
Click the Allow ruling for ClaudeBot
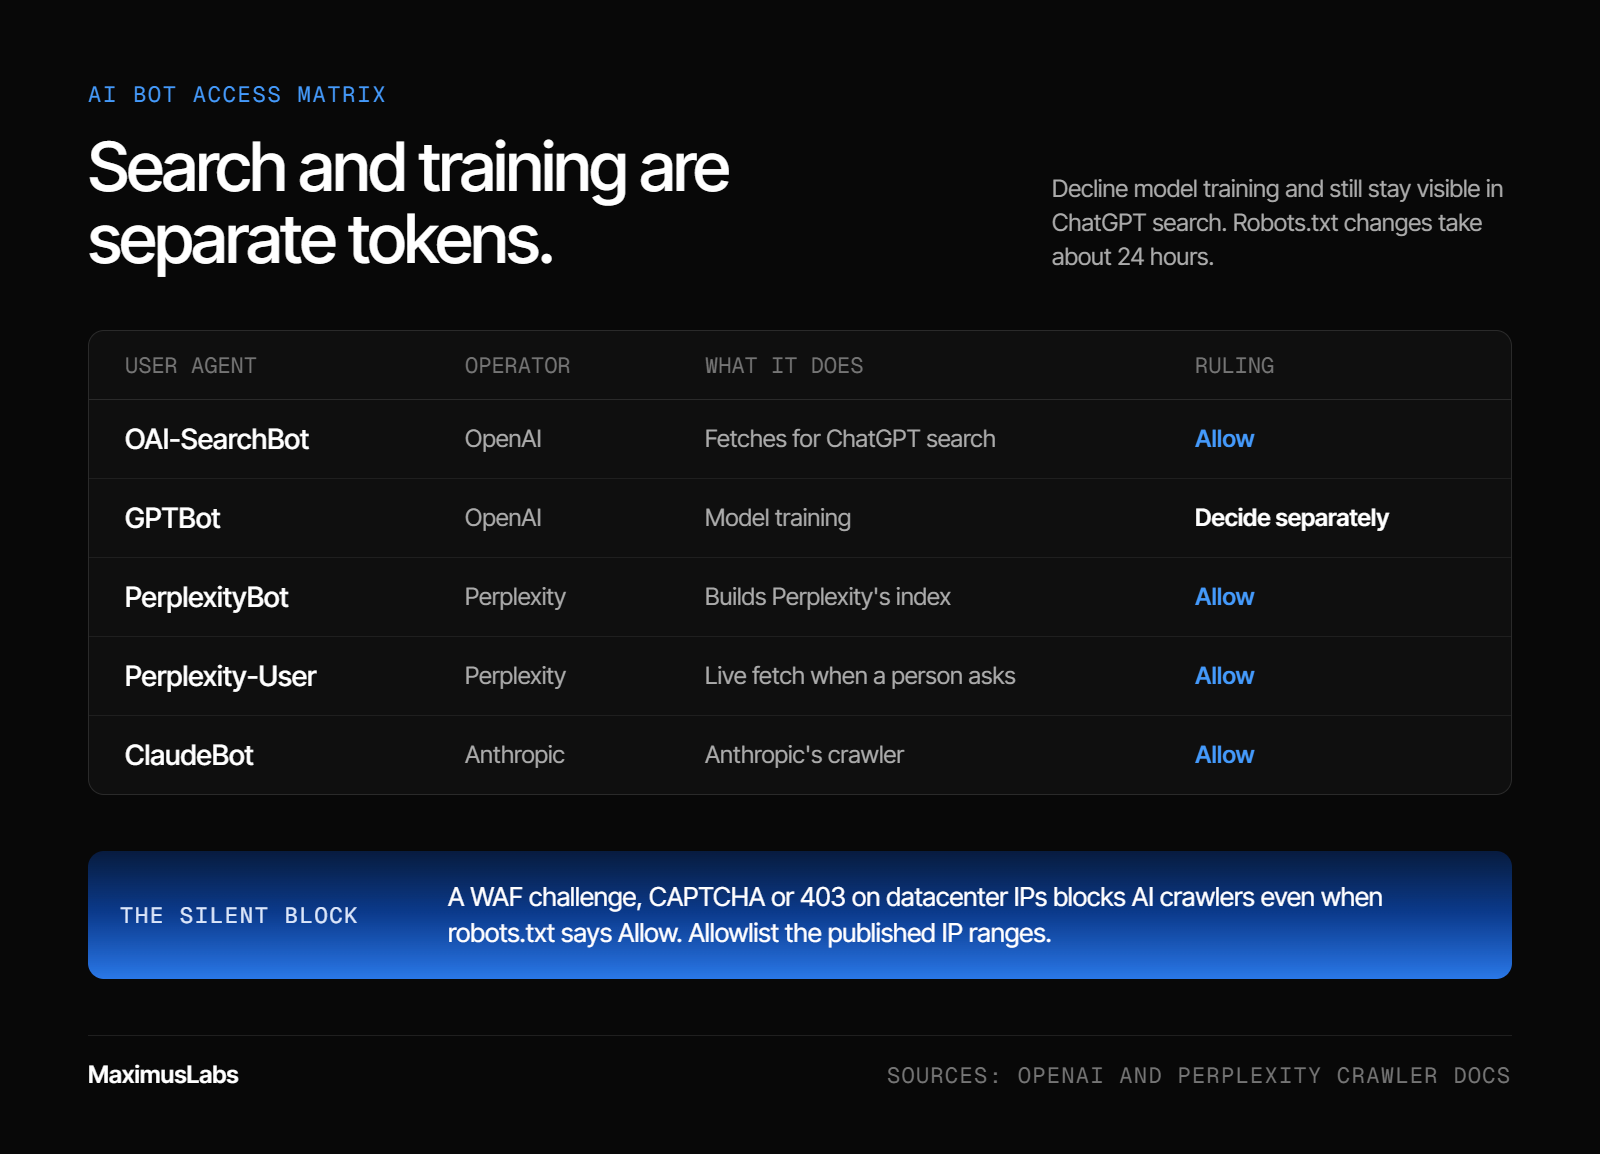click(1224, 755)
